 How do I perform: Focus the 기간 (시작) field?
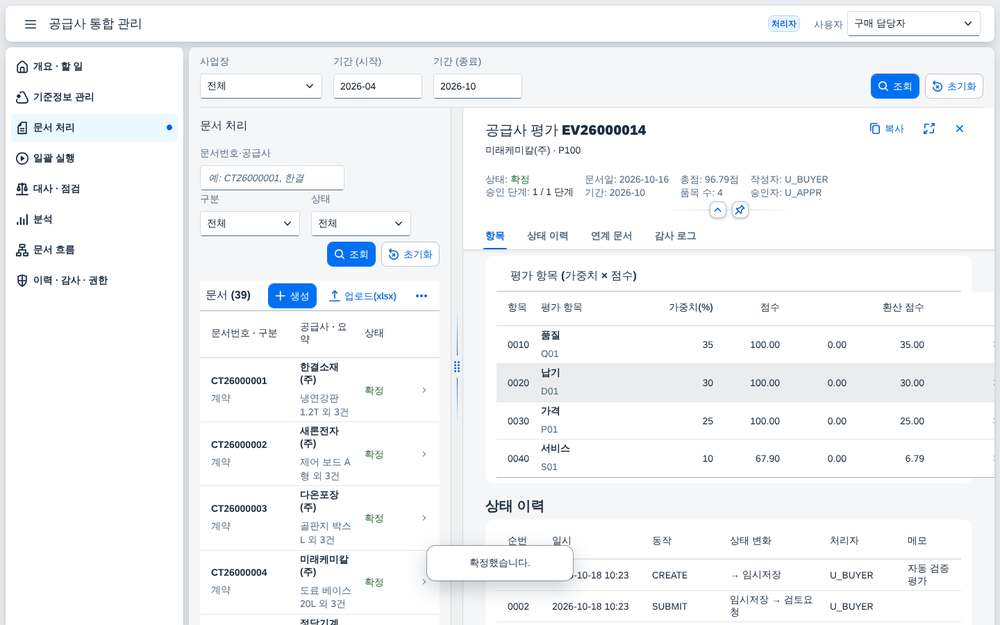pos(377,86)
